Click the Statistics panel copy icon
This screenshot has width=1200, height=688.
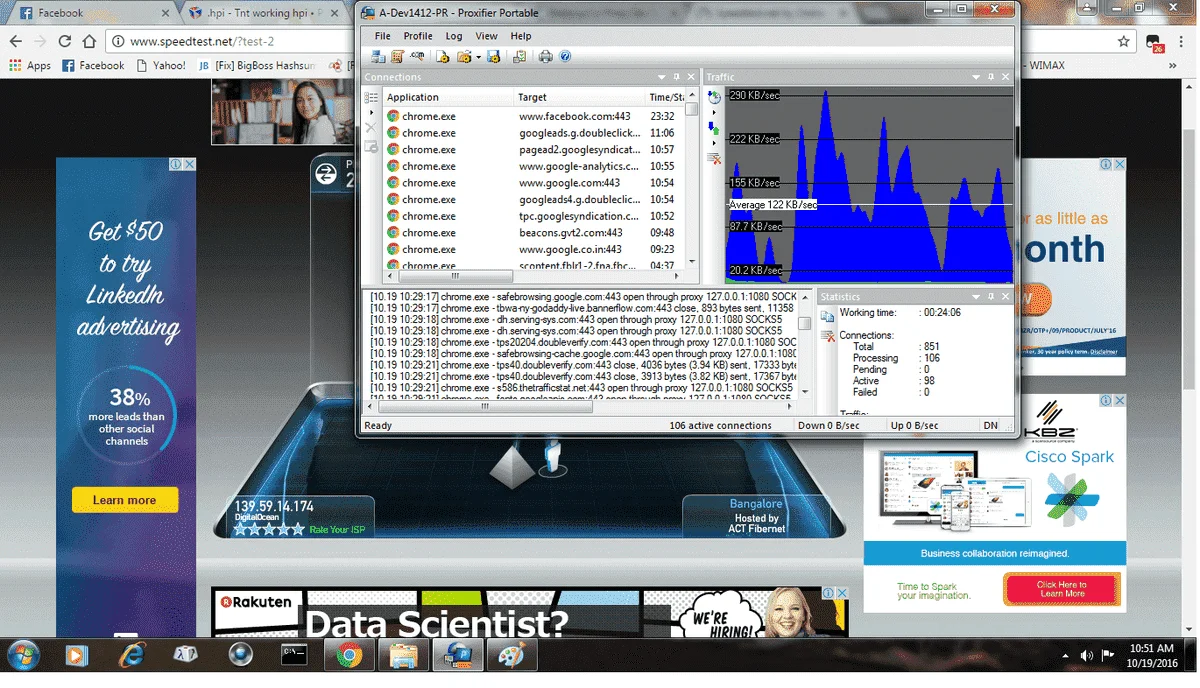[827, 316]
